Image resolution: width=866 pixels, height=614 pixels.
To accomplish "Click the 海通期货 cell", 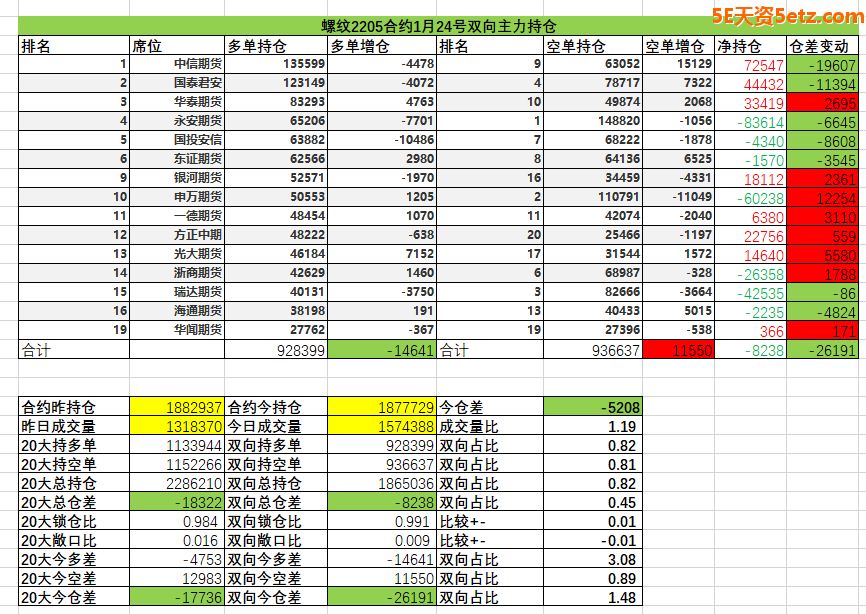I will pos(197,311).
